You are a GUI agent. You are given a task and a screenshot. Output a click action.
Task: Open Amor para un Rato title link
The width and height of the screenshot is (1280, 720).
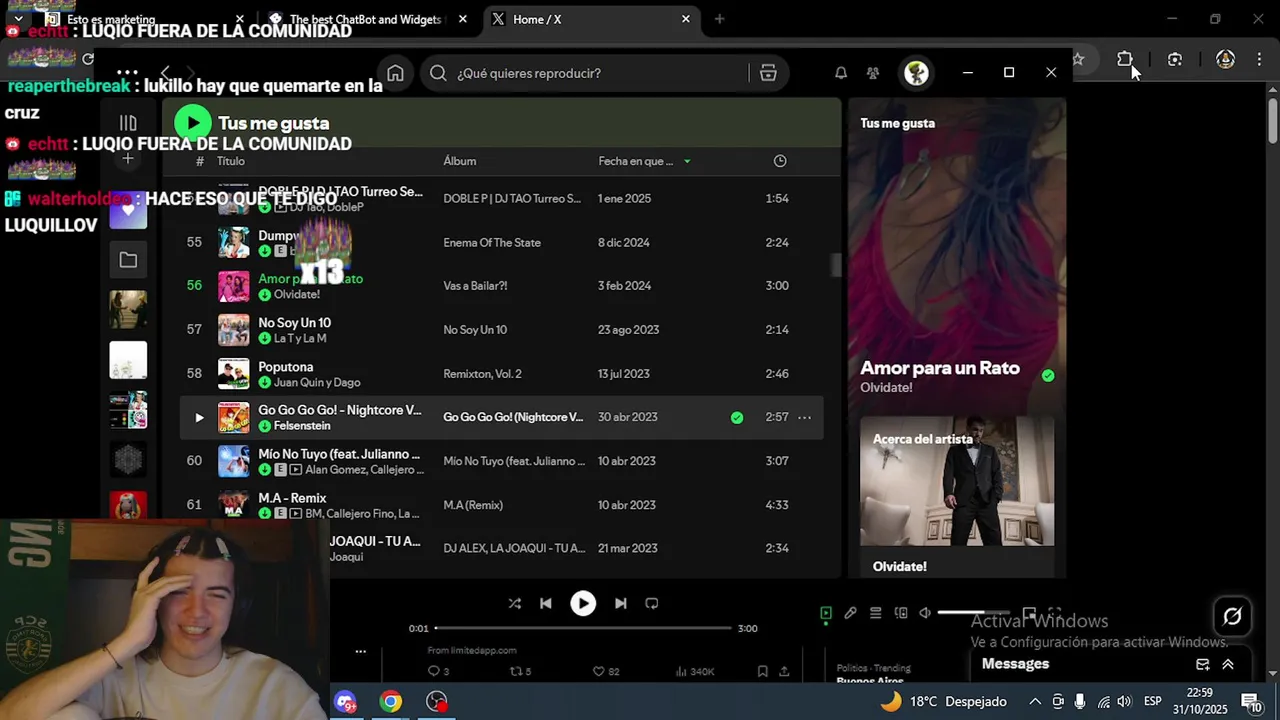[x=940, y=368]
